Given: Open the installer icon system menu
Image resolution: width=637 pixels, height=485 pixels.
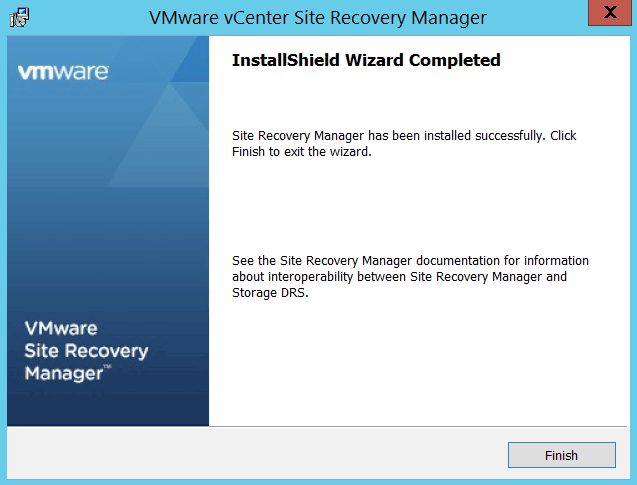Looking at the screenshot, I should [x=19, y=17].
